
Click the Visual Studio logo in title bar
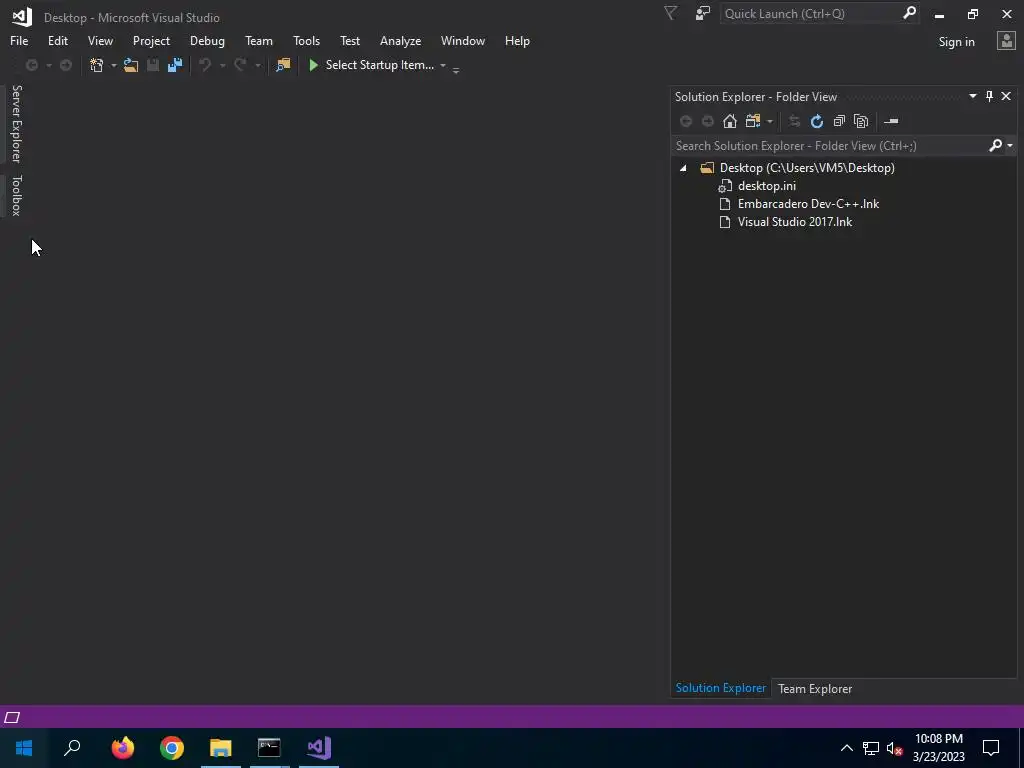click(22, 17)
